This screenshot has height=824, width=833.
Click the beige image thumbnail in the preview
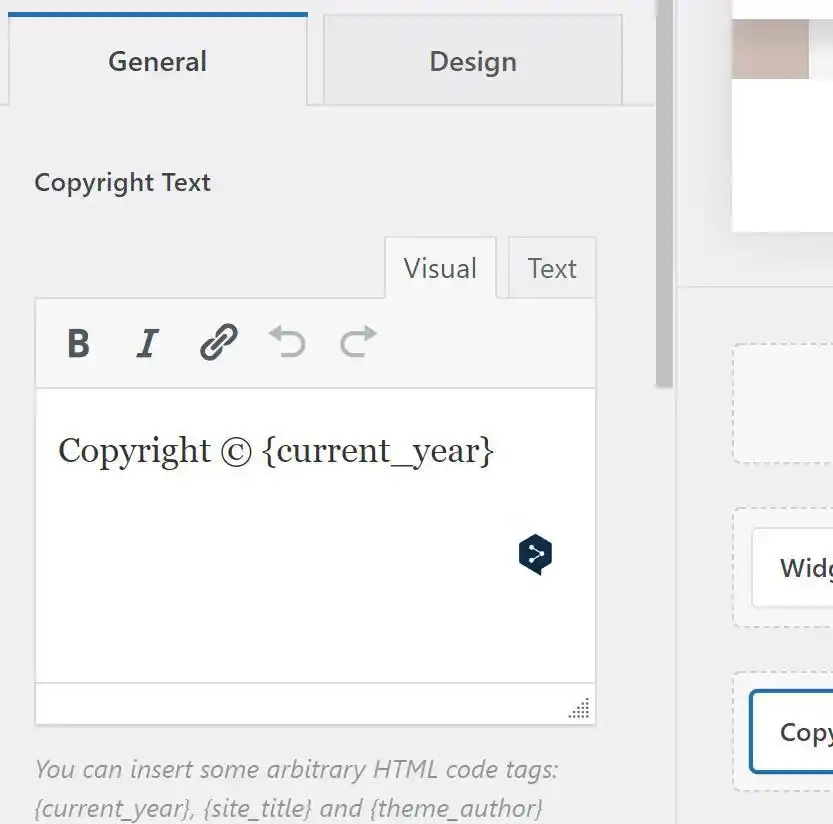769,48
